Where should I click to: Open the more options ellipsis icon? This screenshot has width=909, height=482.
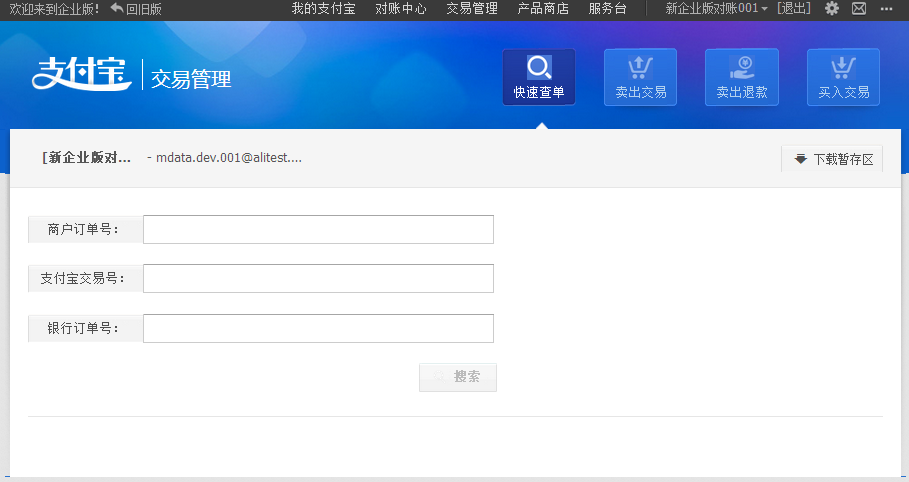click(x=886, y=9)
